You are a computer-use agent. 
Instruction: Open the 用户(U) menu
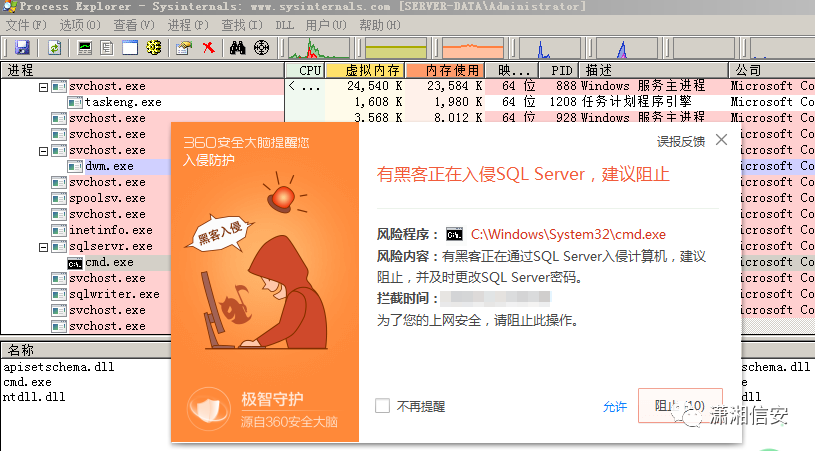coord(326,25)
